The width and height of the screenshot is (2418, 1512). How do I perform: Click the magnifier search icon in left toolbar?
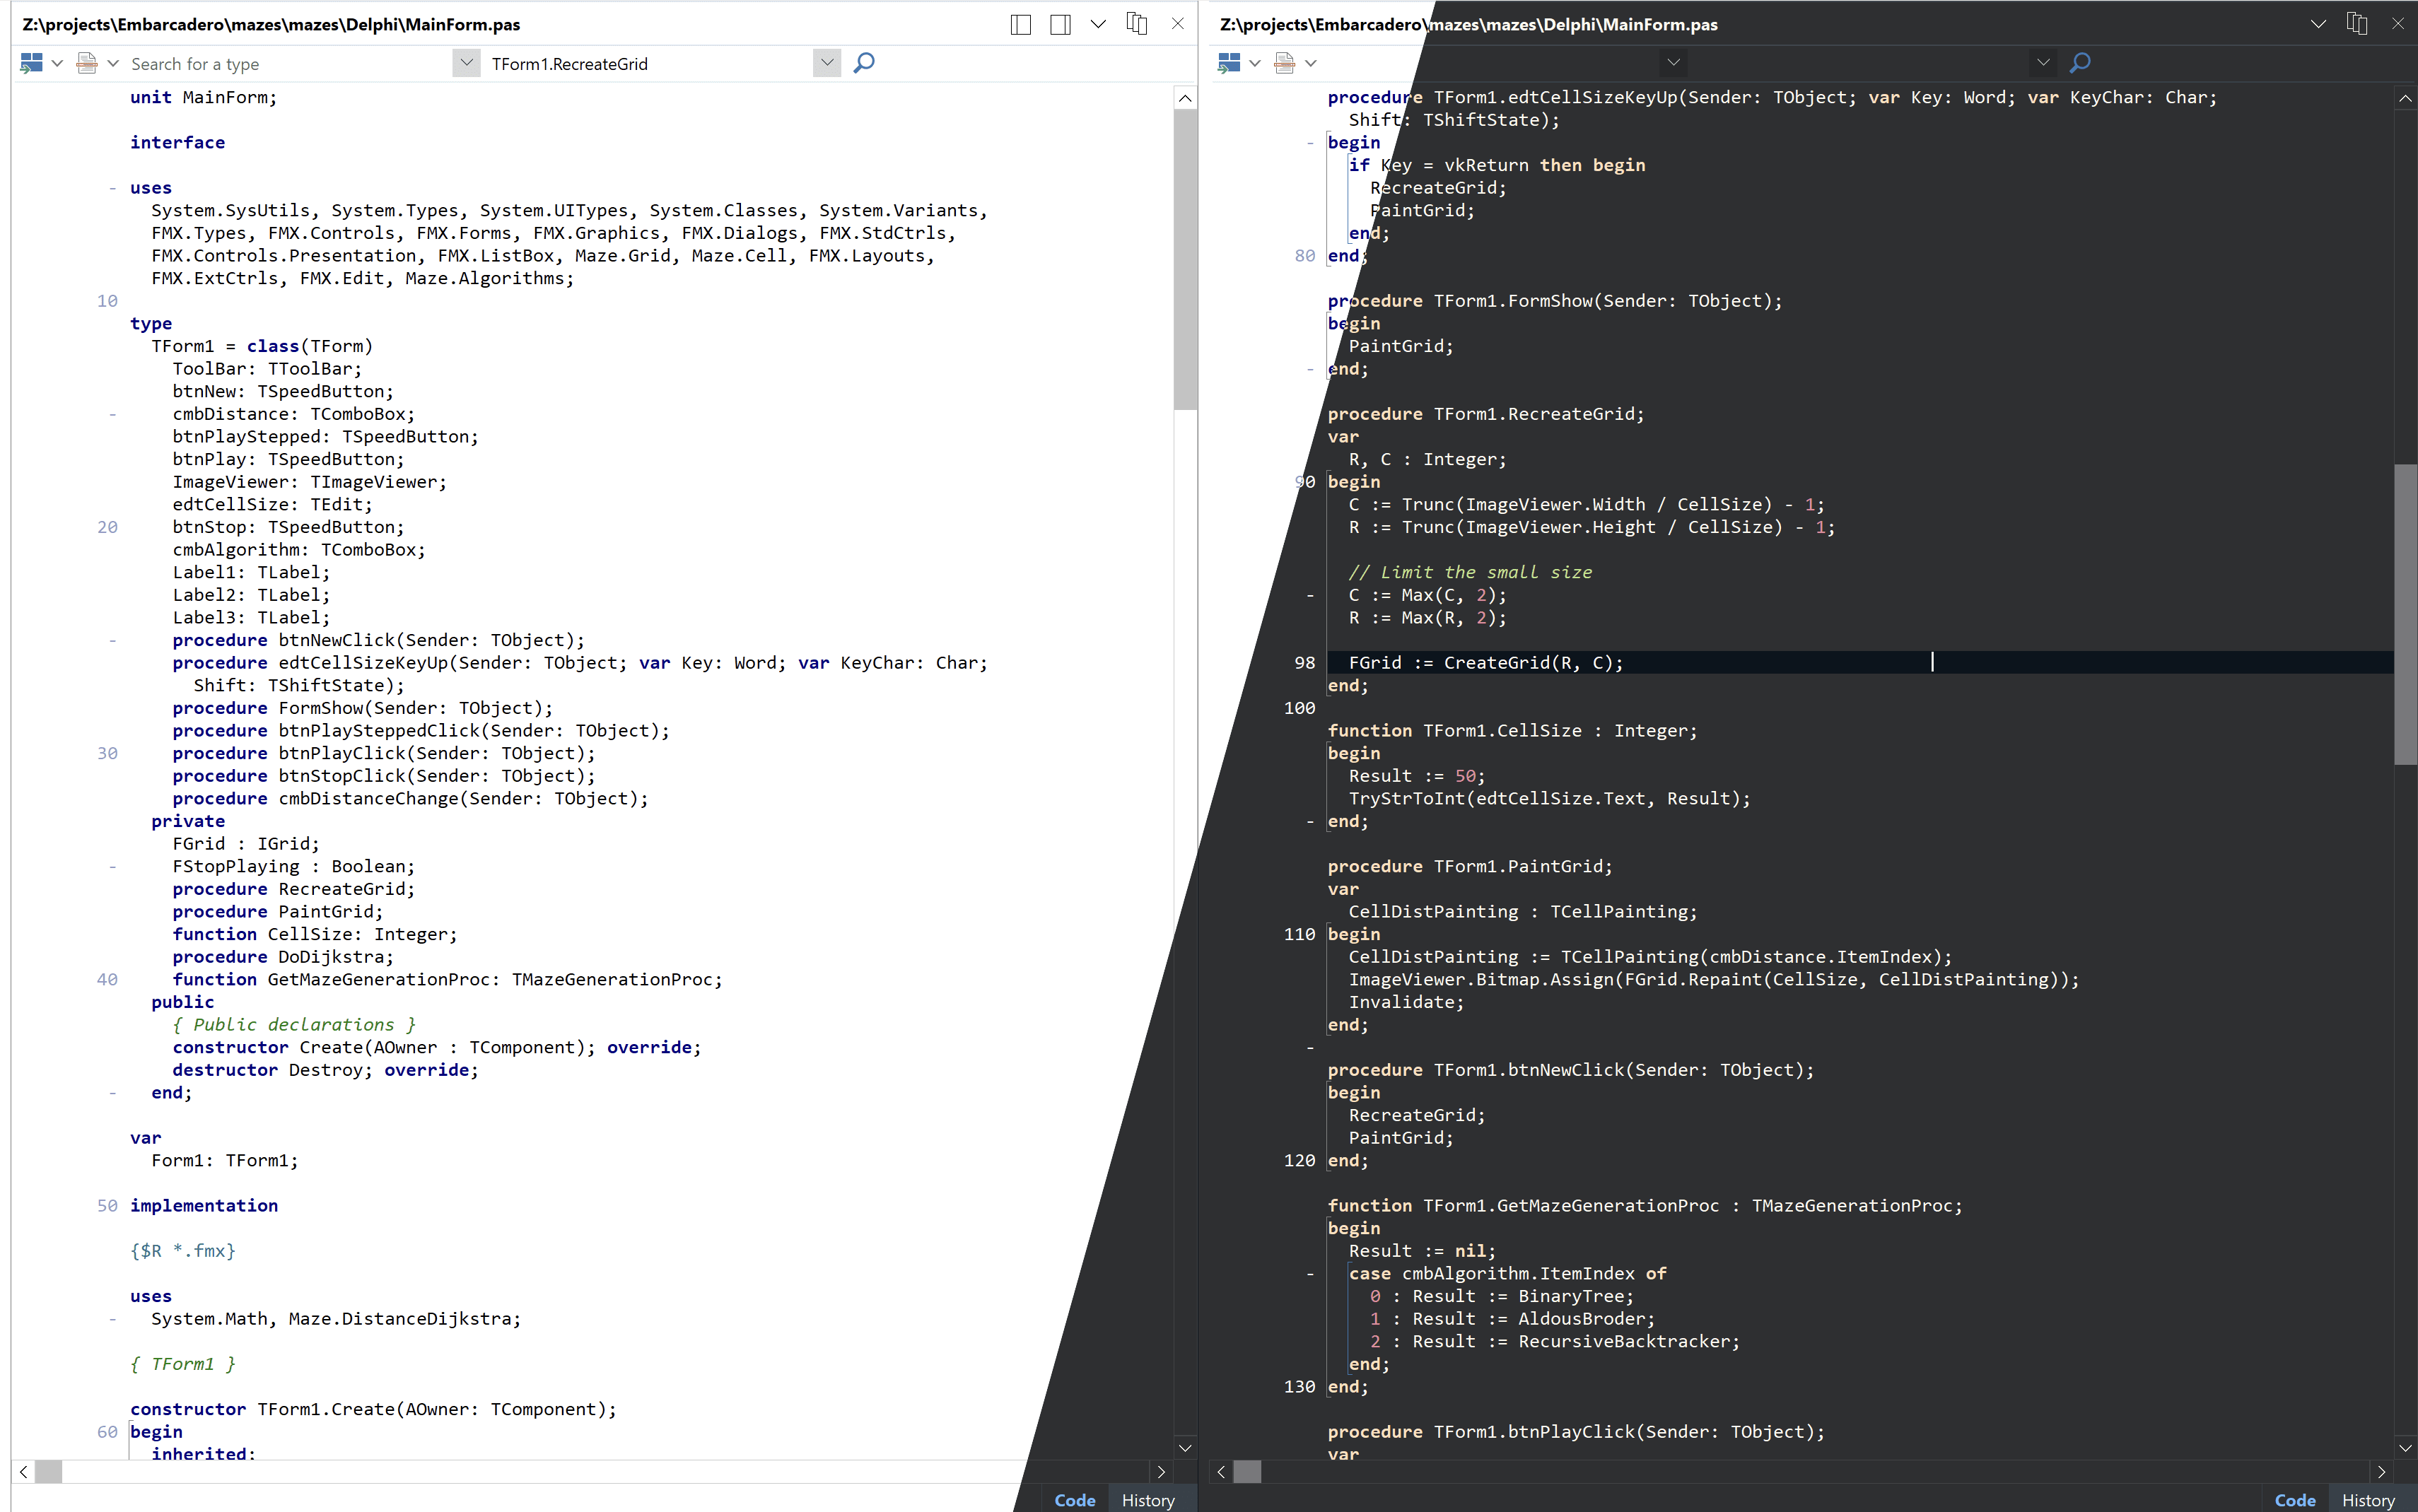pos(864,63)
